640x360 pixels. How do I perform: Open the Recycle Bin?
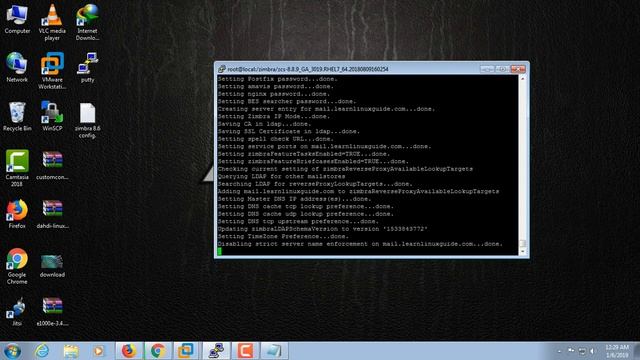click(17, 116)
